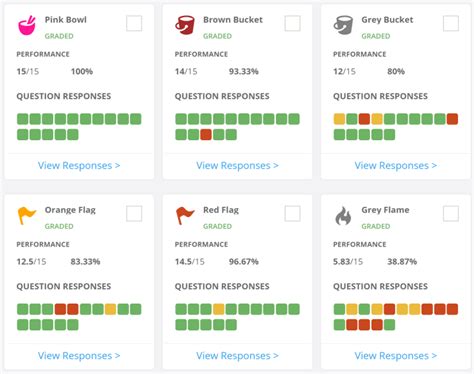Select the Pink Bowl card checkbox

[x=134, y=23]
